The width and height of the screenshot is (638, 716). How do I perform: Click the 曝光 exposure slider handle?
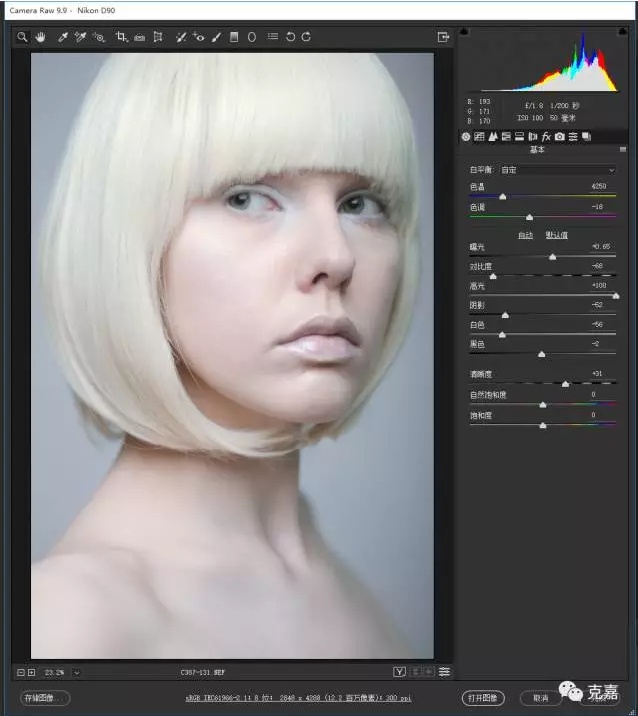click(552, 257)
